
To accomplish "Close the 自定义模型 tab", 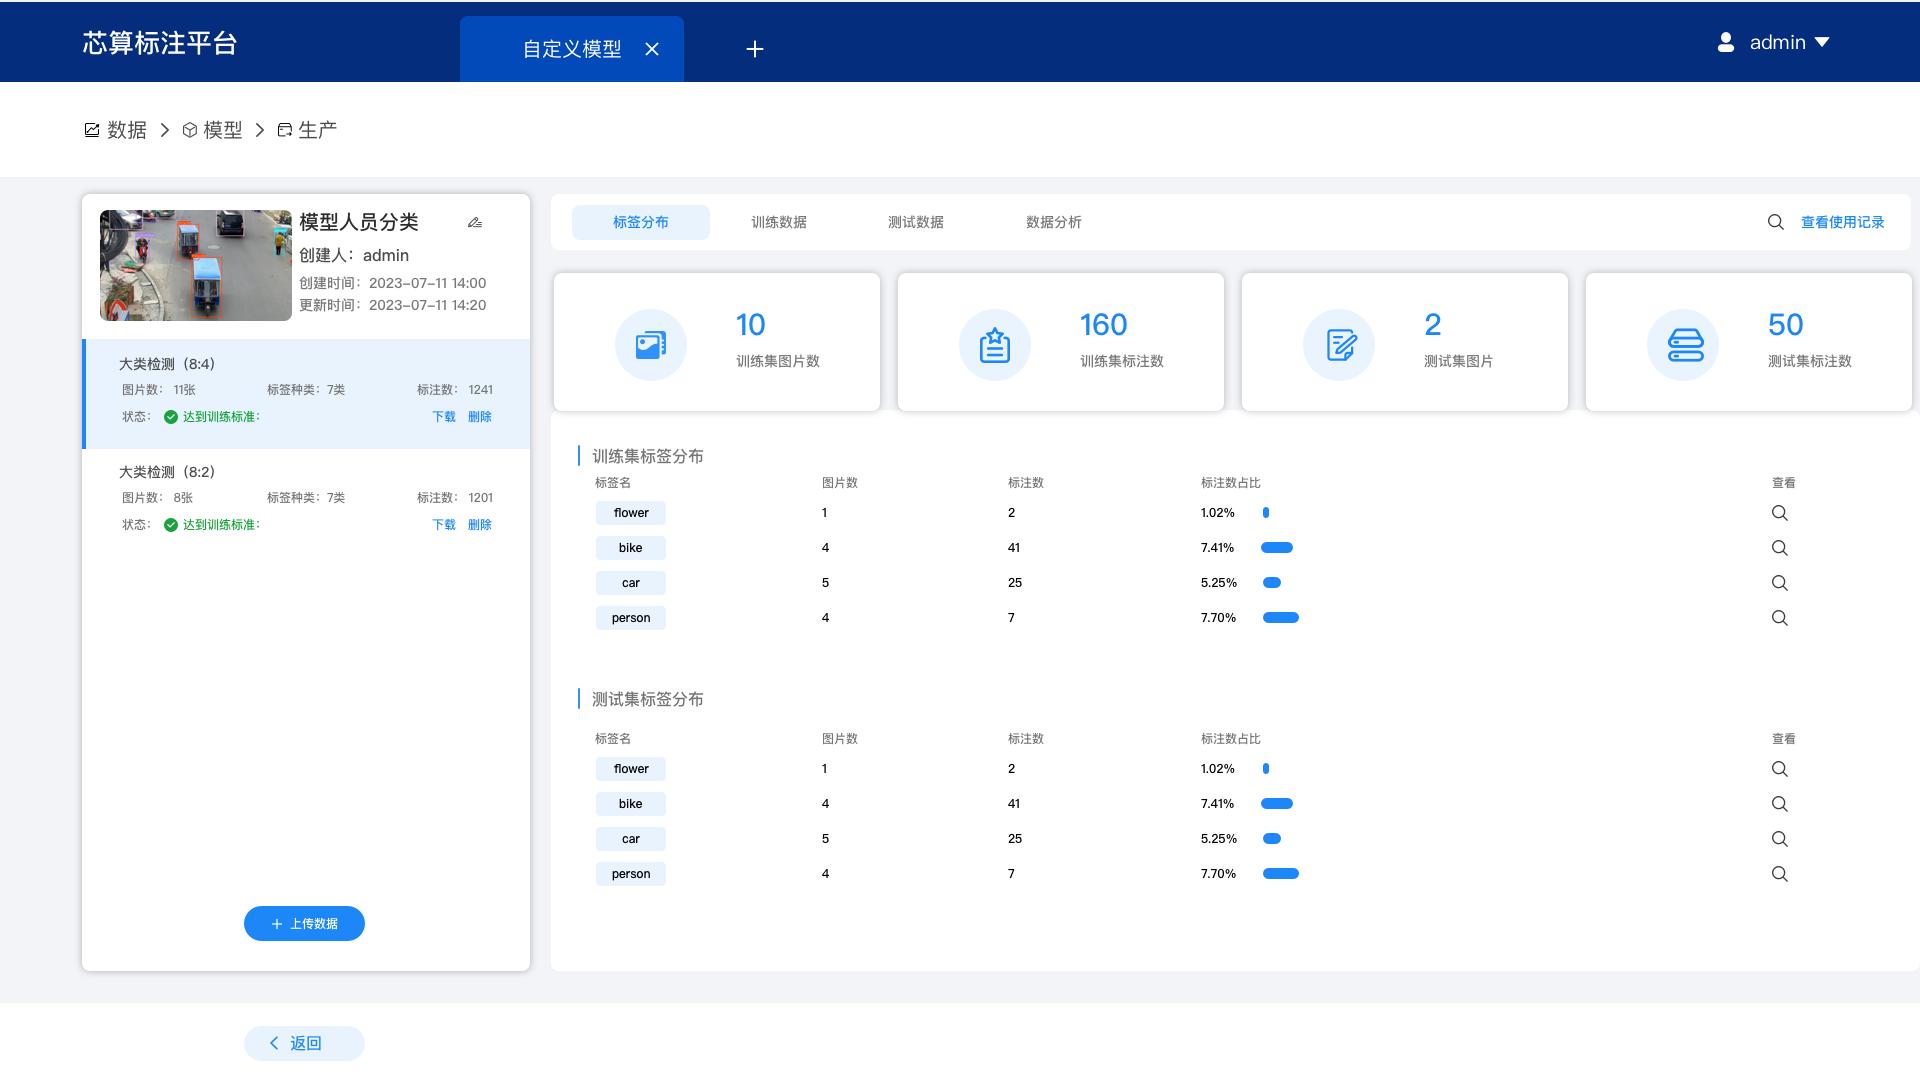I will 653,48.
